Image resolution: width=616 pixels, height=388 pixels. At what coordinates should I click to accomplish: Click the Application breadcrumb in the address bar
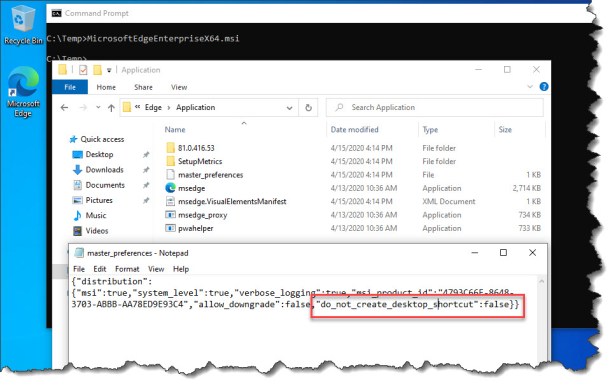coord(195,108)
